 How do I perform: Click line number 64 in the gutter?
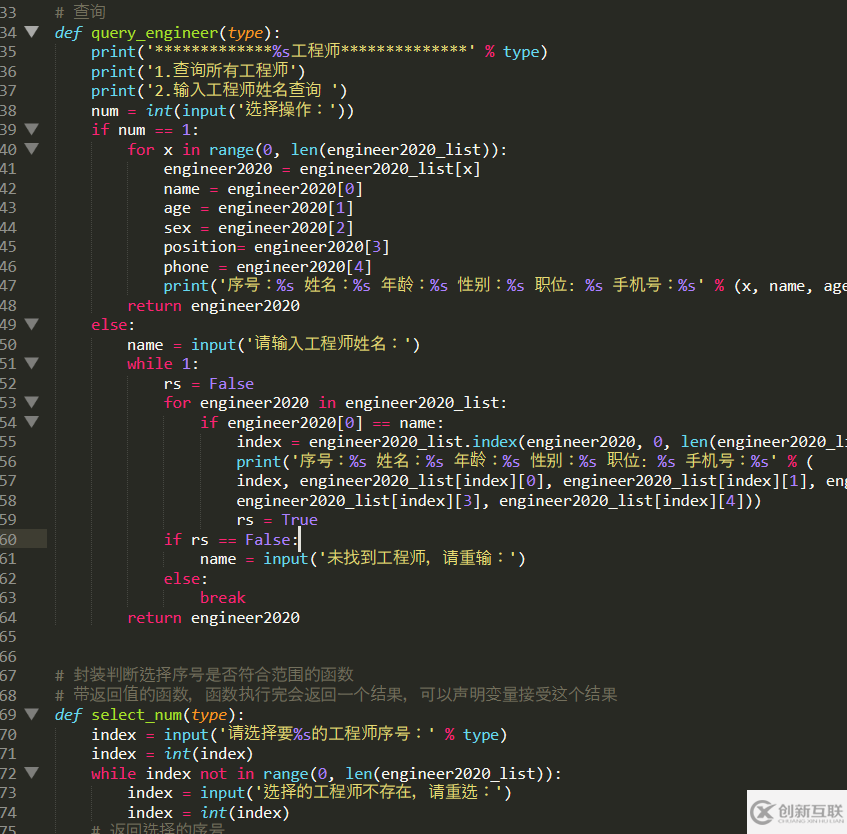pyautogui.click(x=9, y=617)
